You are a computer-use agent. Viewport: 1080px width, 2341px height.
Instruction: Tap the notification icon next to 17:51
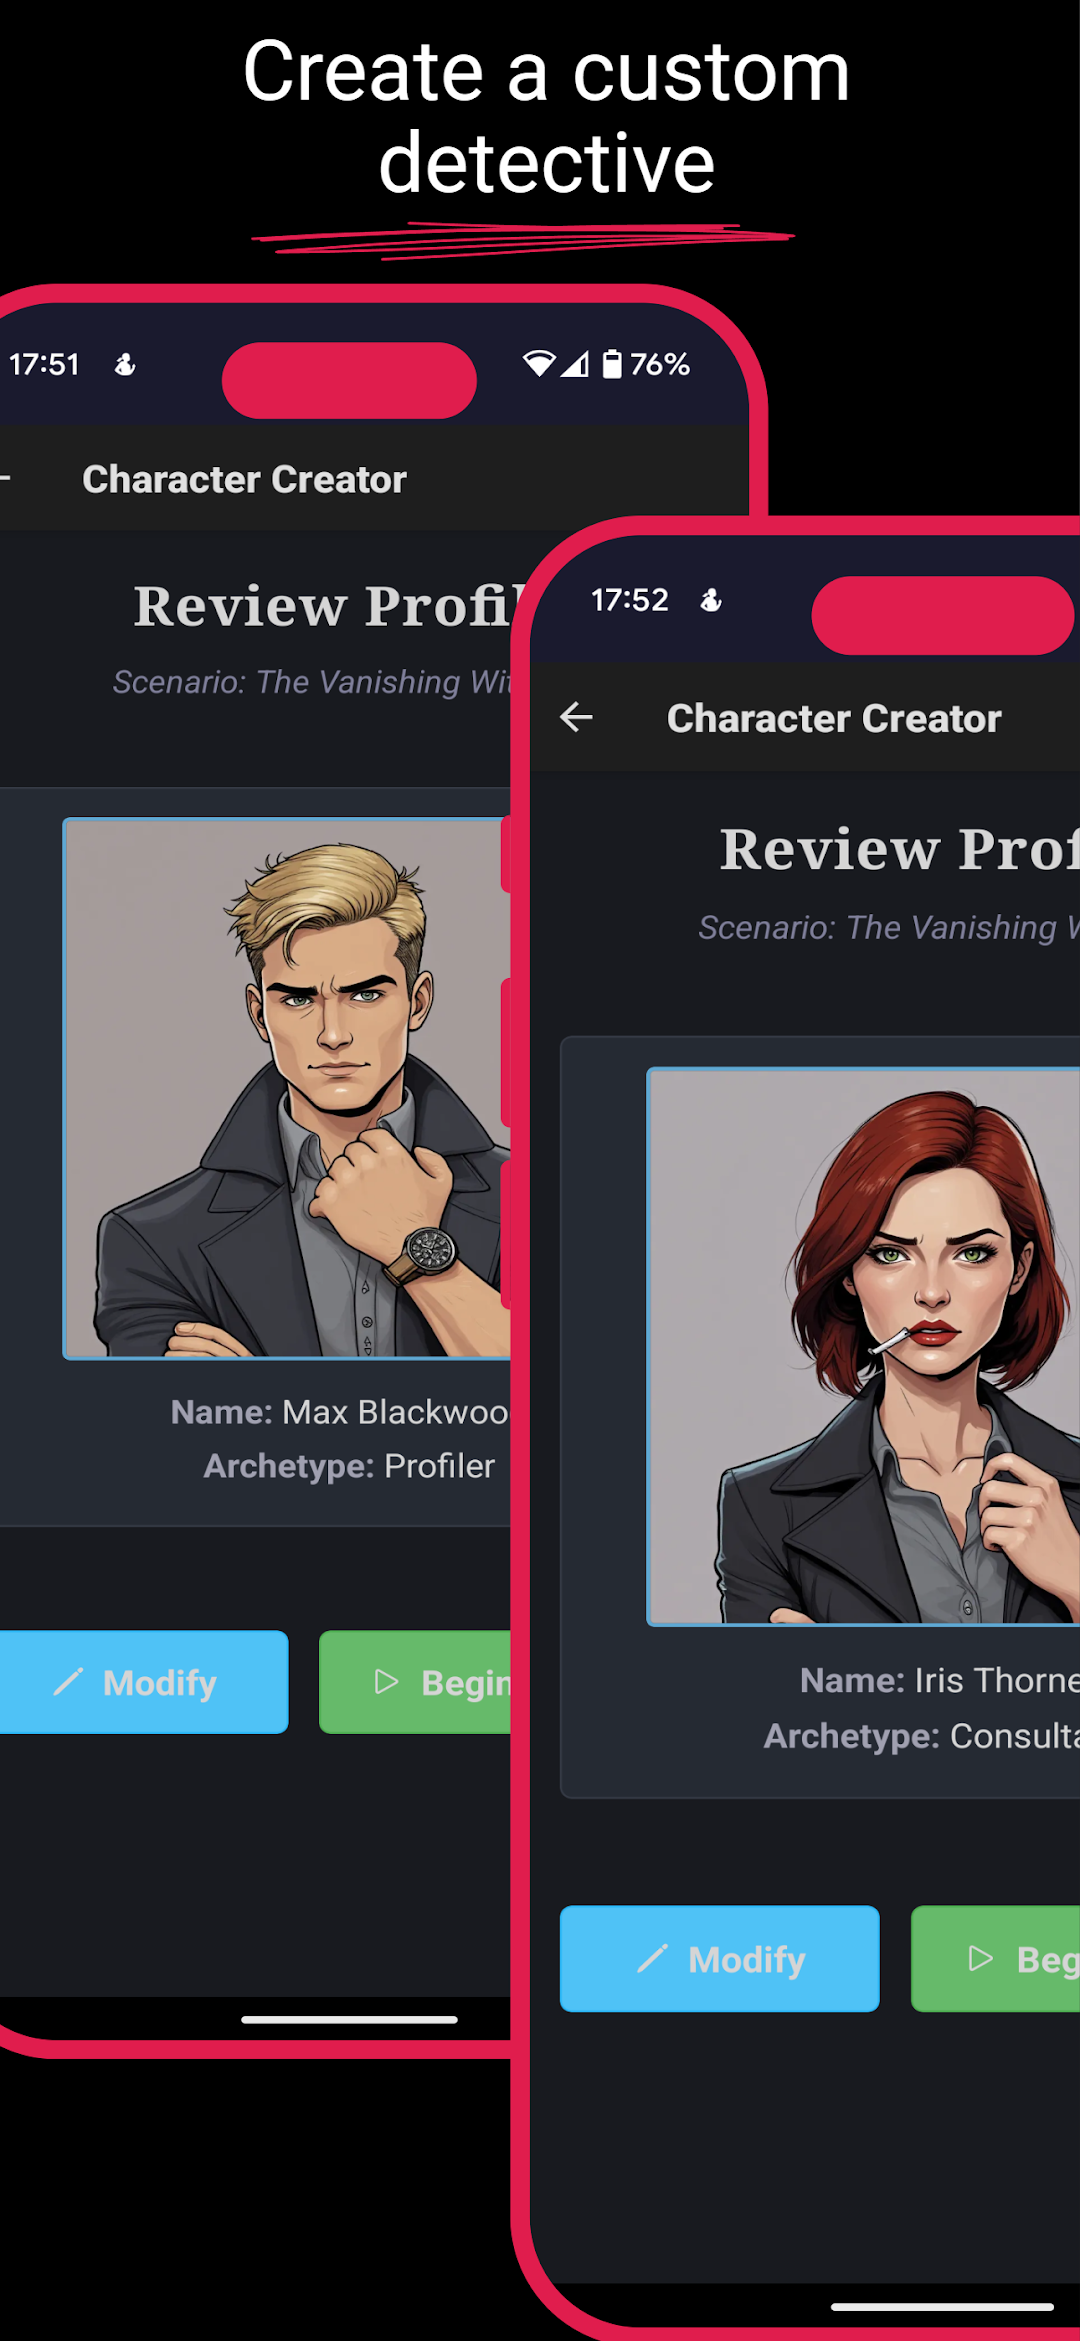click(125, 365)
